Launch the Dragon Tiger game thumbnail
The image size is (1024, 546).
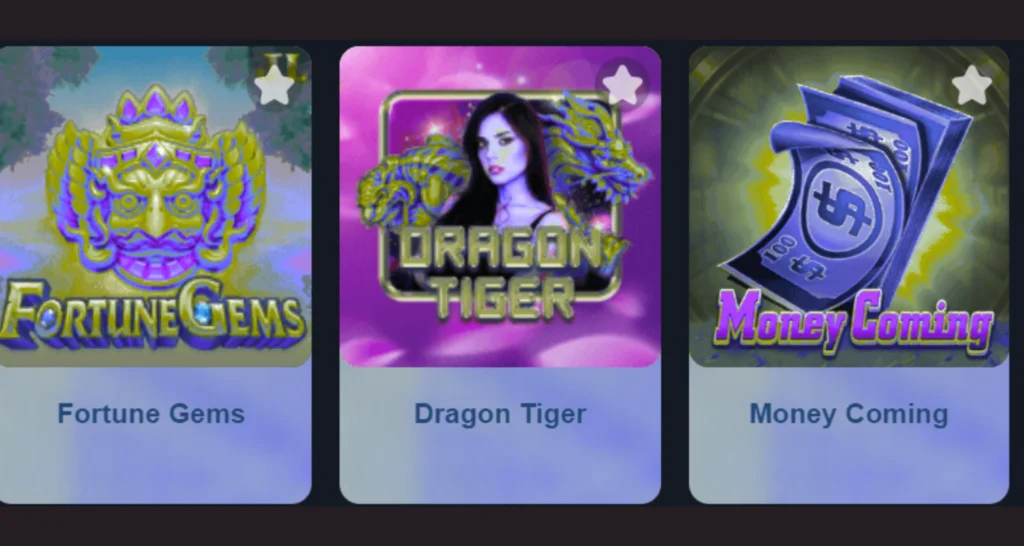tap(500, 206)
